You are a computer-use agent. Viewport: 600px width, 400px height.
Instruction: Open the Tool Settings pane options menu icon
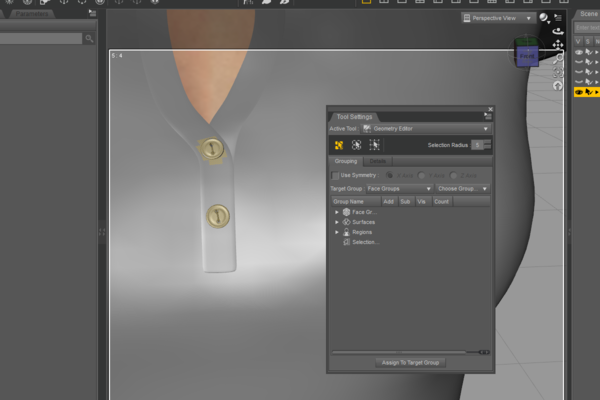click(488, 116)
